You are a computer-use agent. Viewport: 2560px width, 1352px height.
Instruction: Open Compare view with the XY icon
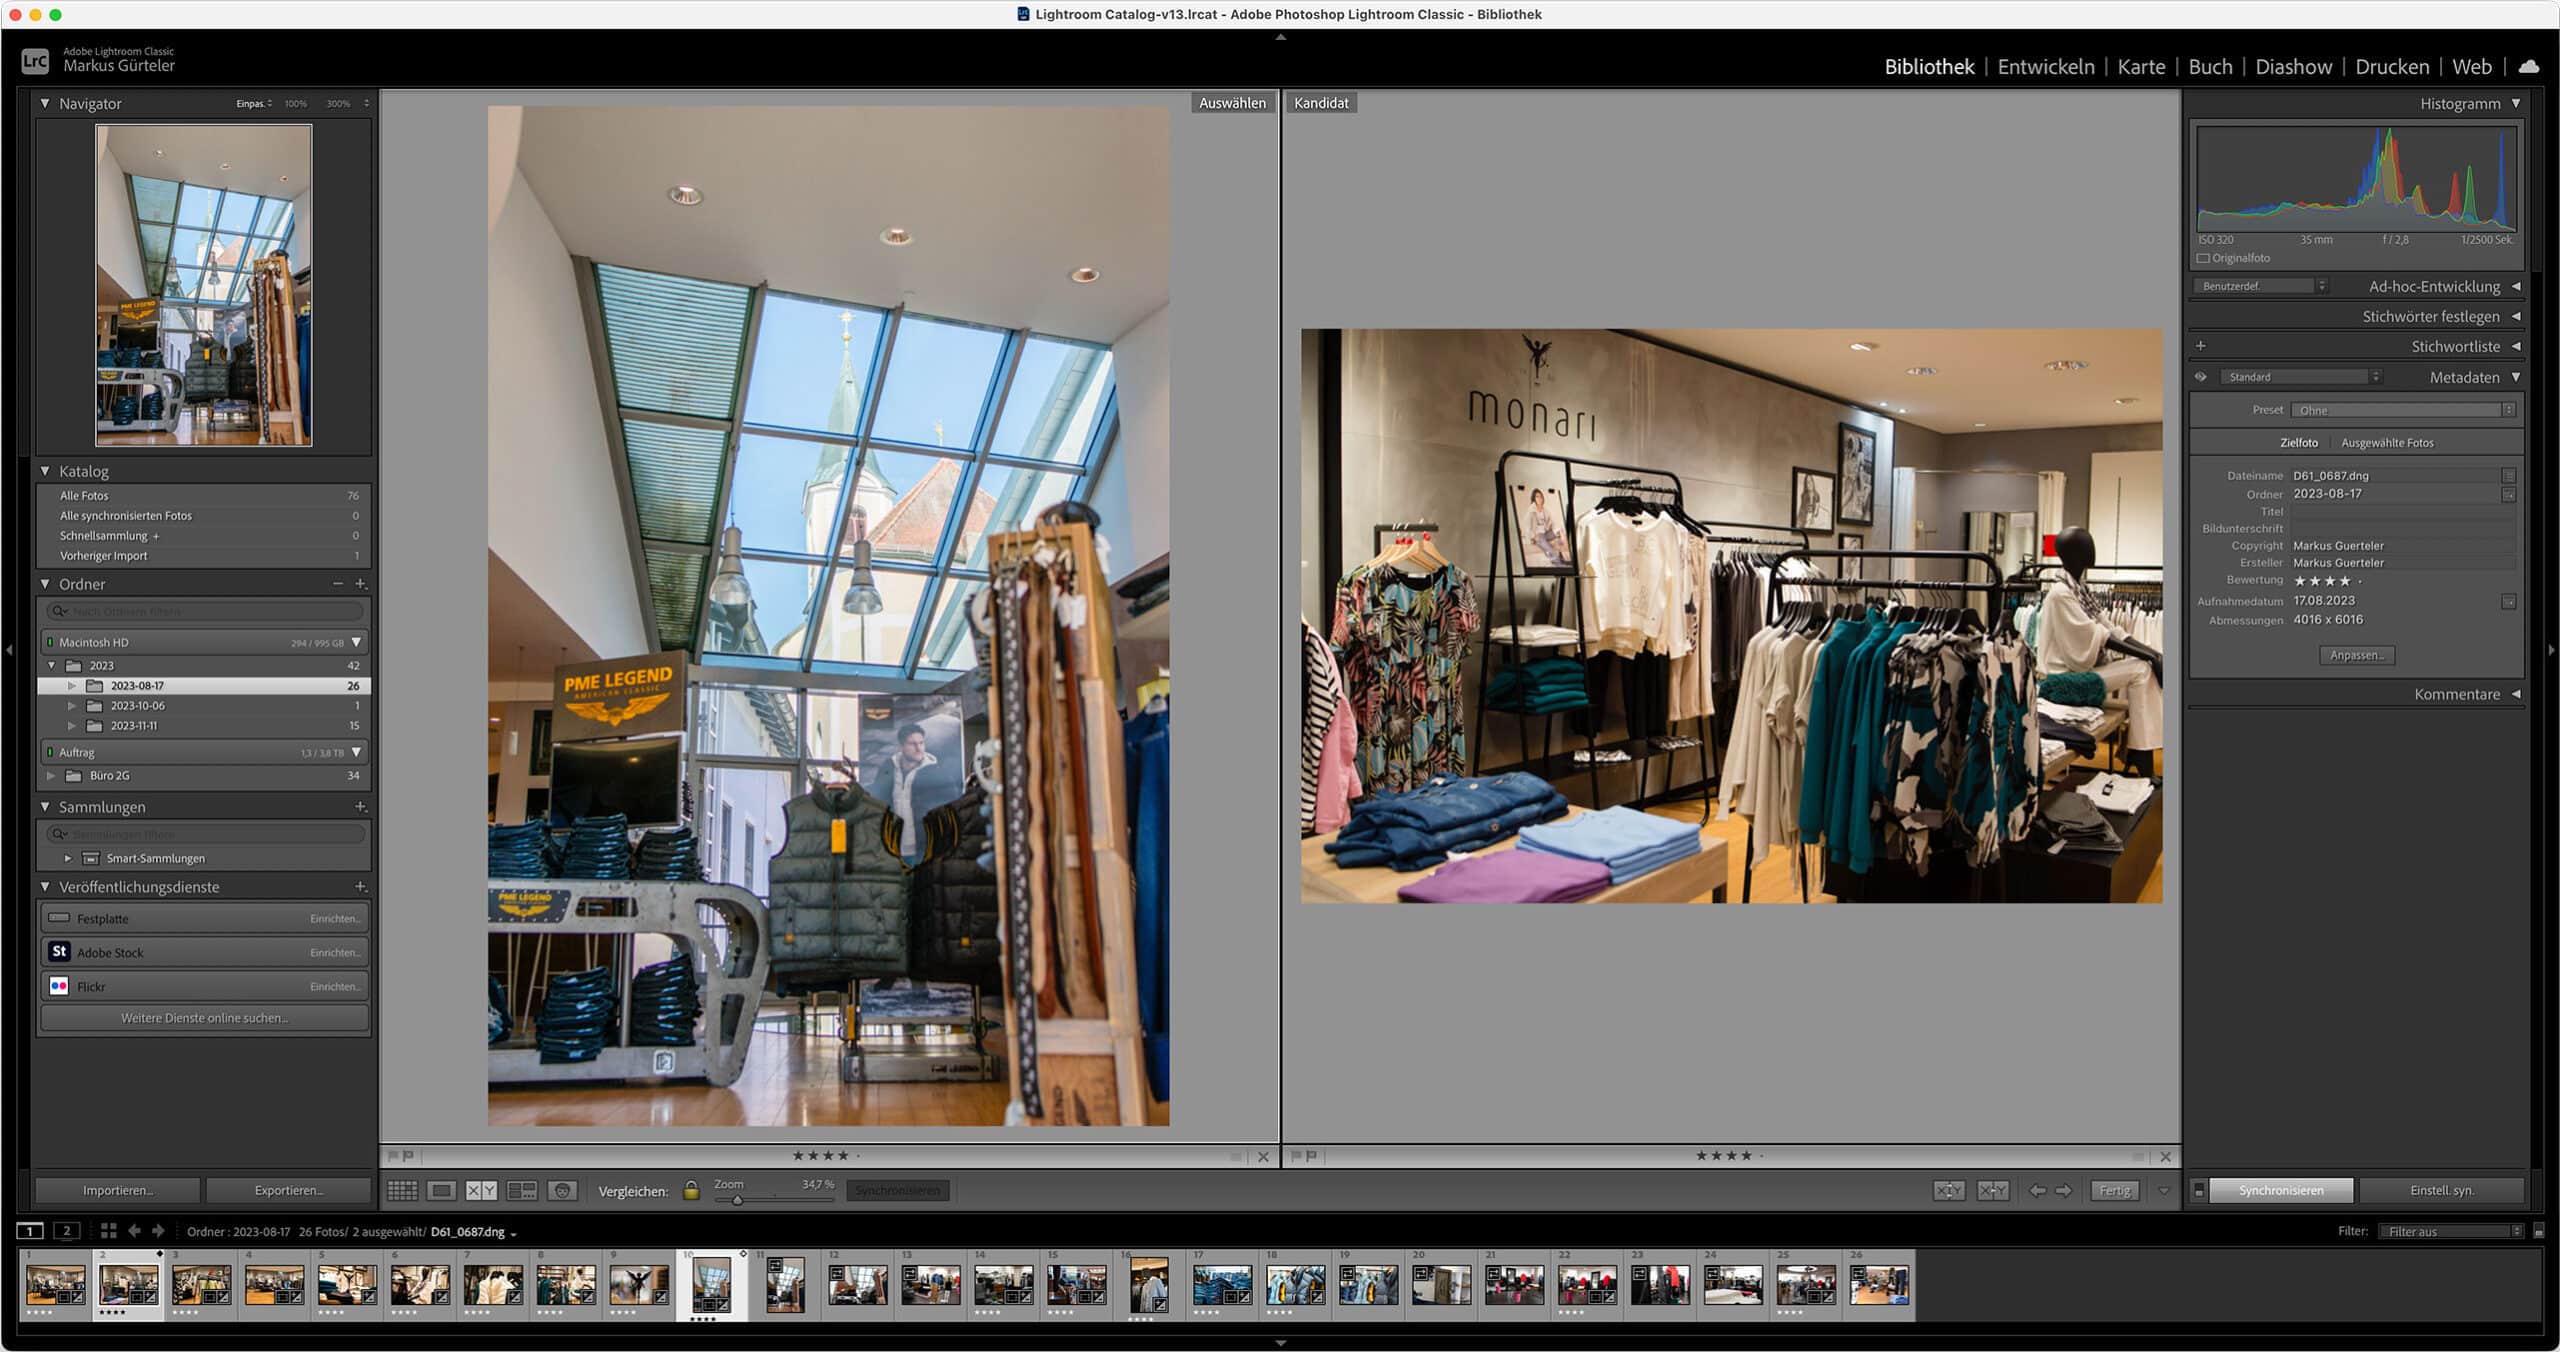(481, 1190)
